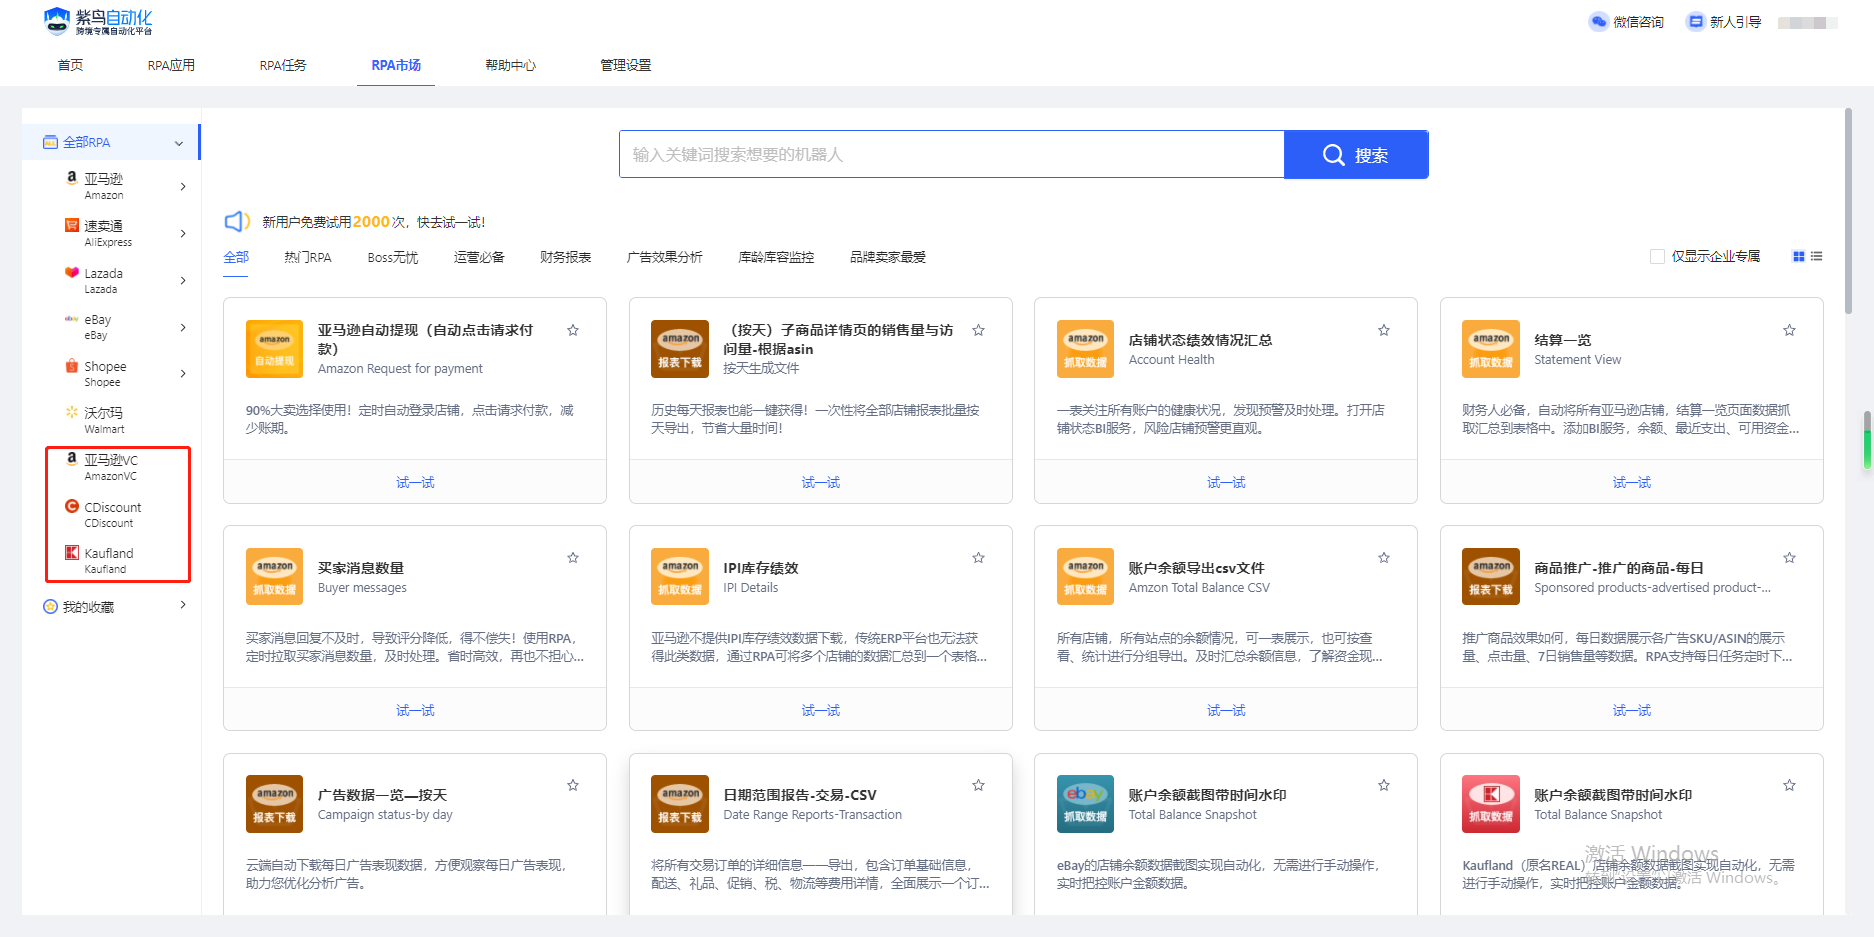The image size is (1874, 937).
Task: Open RPA应用 tab
Action: point(171,65)
